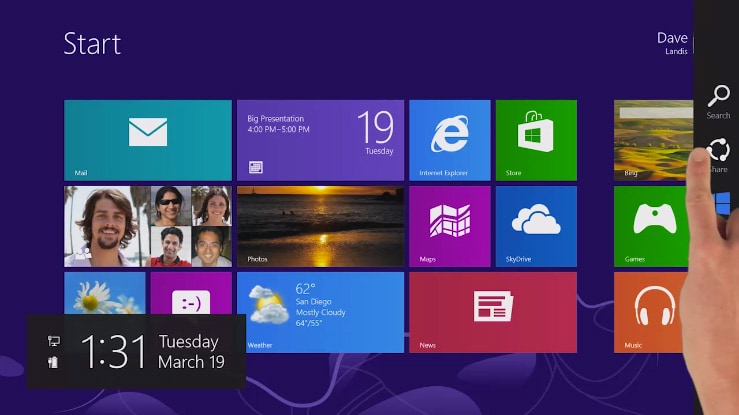
Task: Open the Calendar tile showing Big Presentation
Action: (320, 140)
